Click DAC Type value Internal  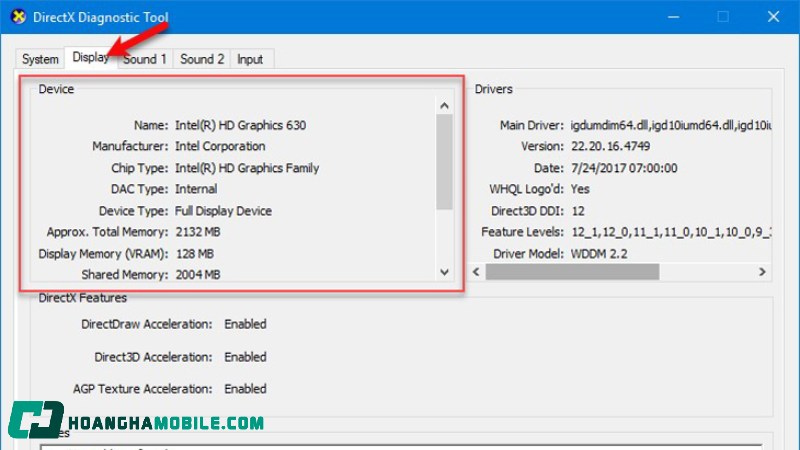click(196, 189)
